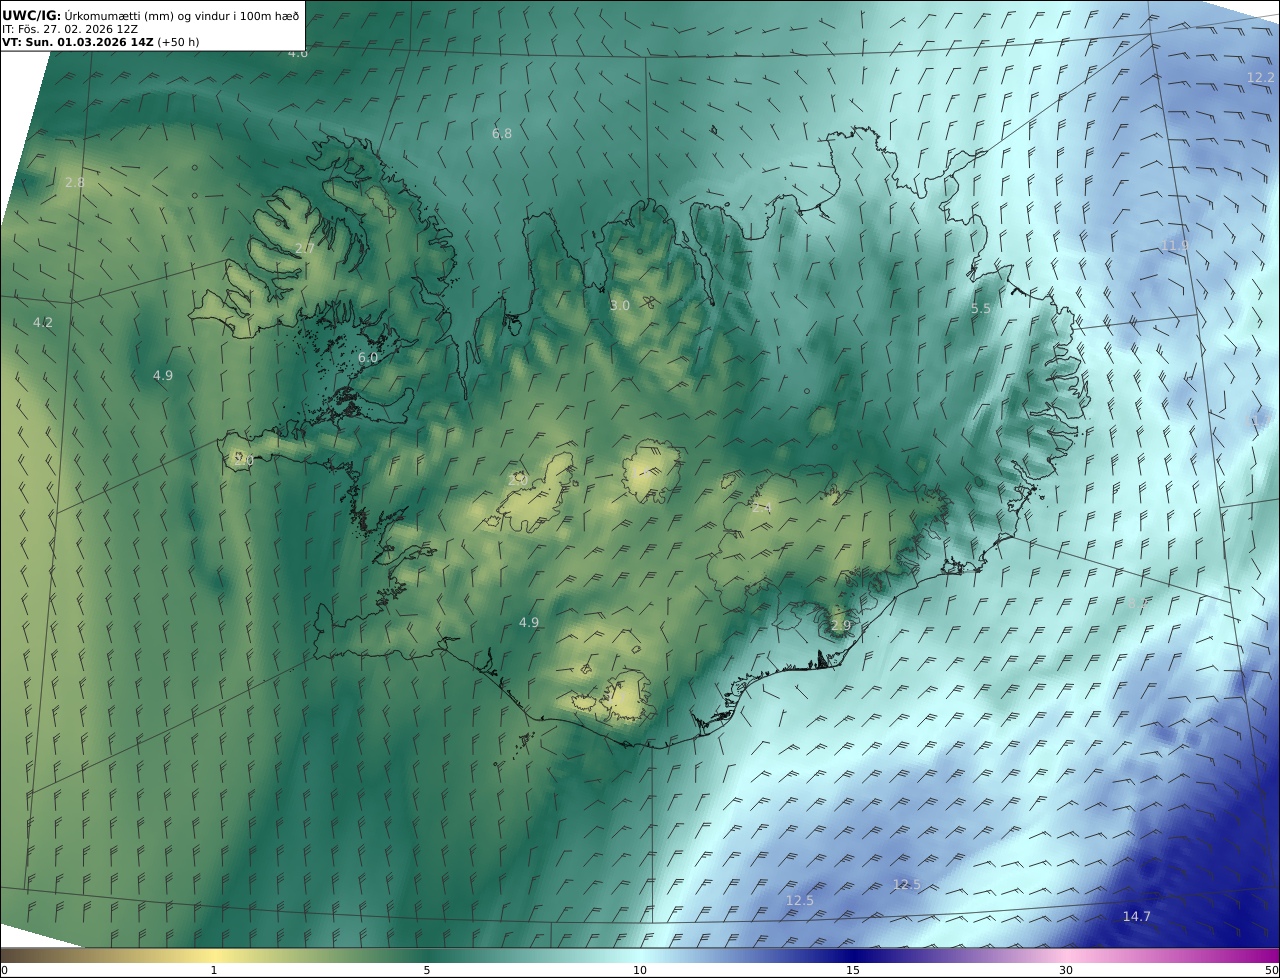1280x978 pixels.
Task: Click the 2.7 value over the Westfjords
Action: click(305, 248)
